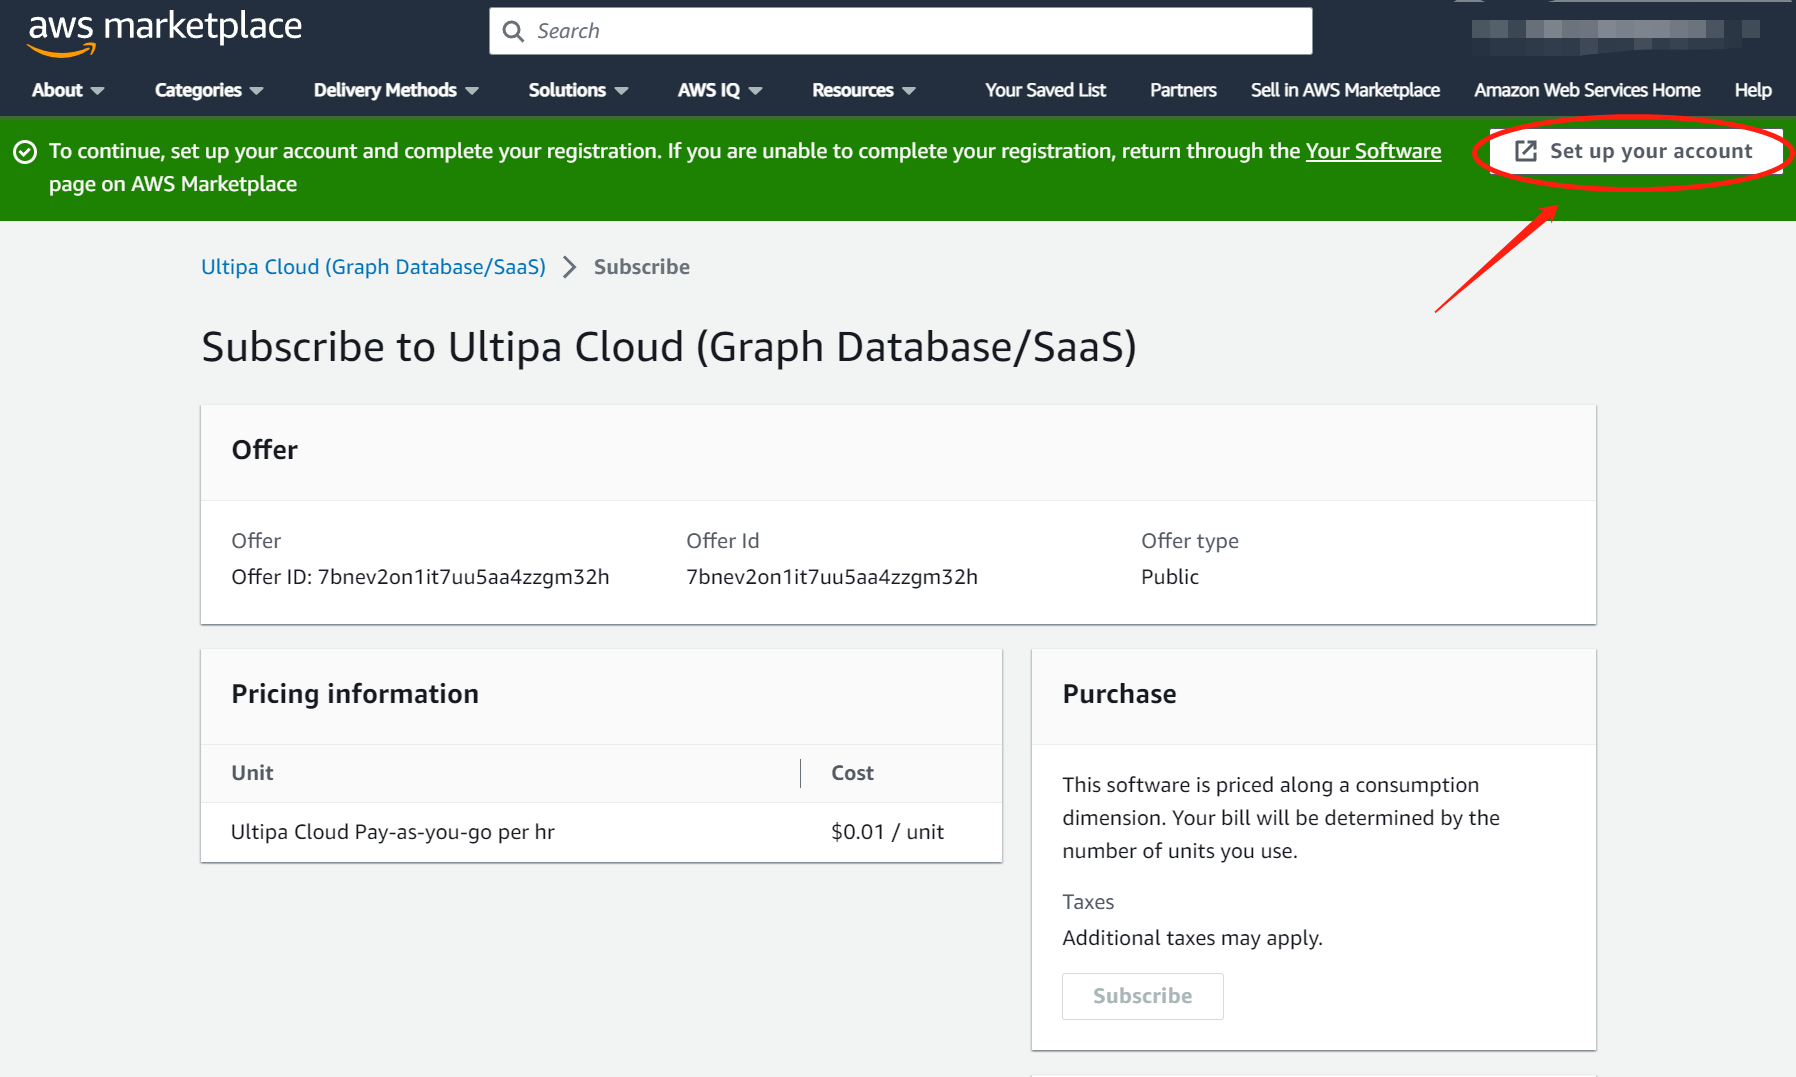
Task: Click the blurred account name in header
Action: coord(1615,31)
